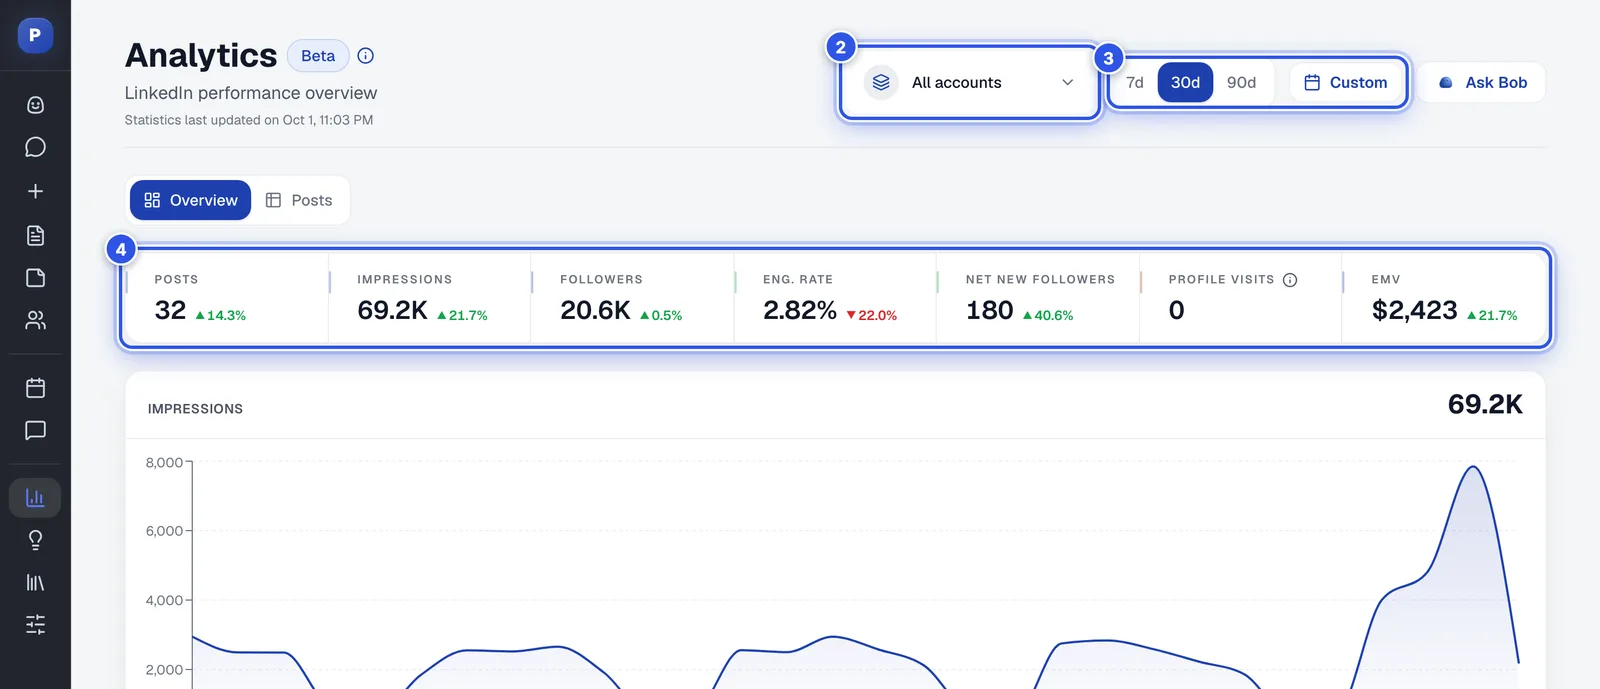Click the Ask Bob button

click(1482, 82)
